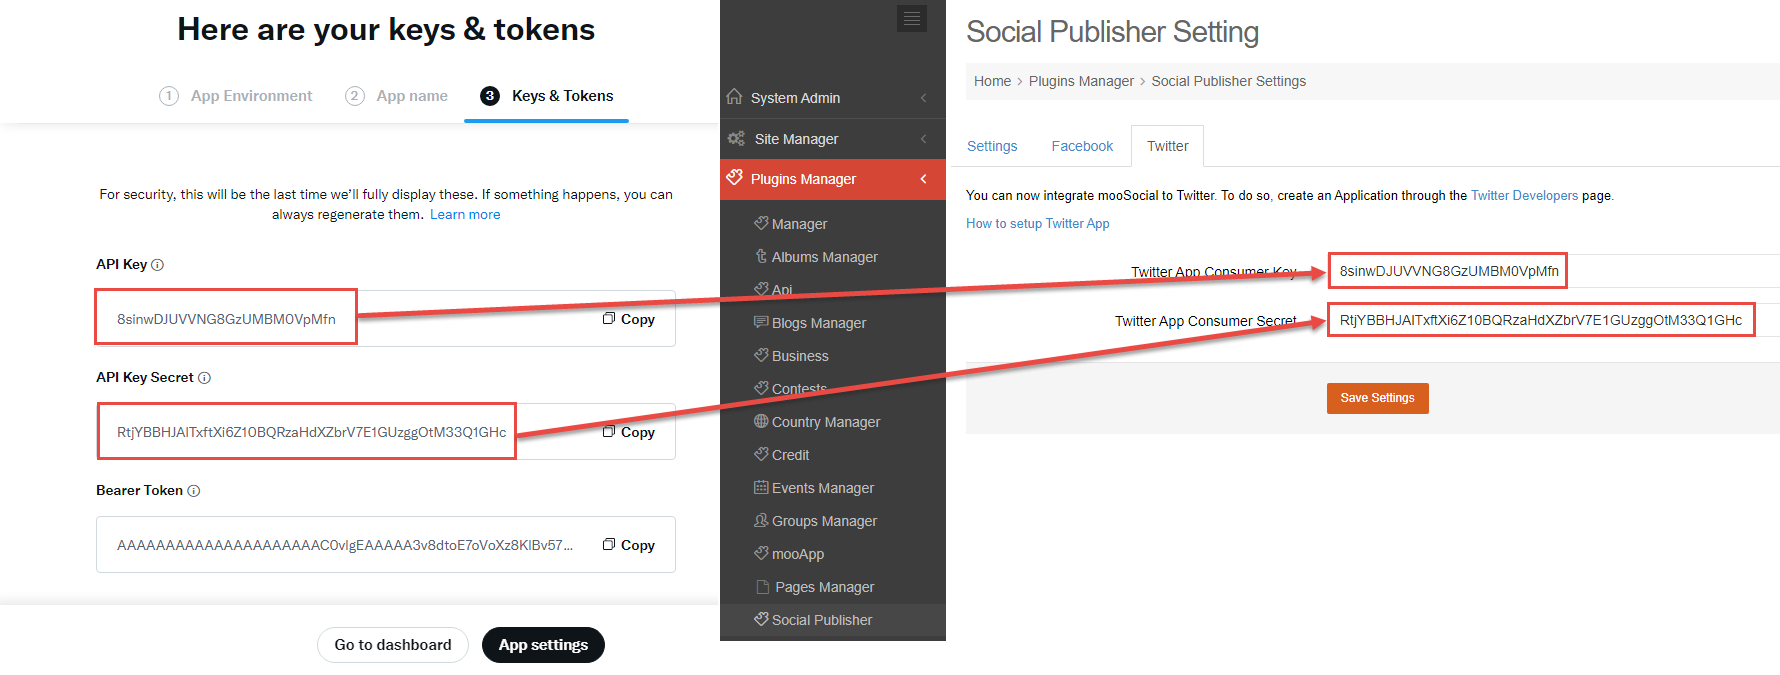
Task: Click the Twitter App Consumer Key field
Action: [1554, 271]
